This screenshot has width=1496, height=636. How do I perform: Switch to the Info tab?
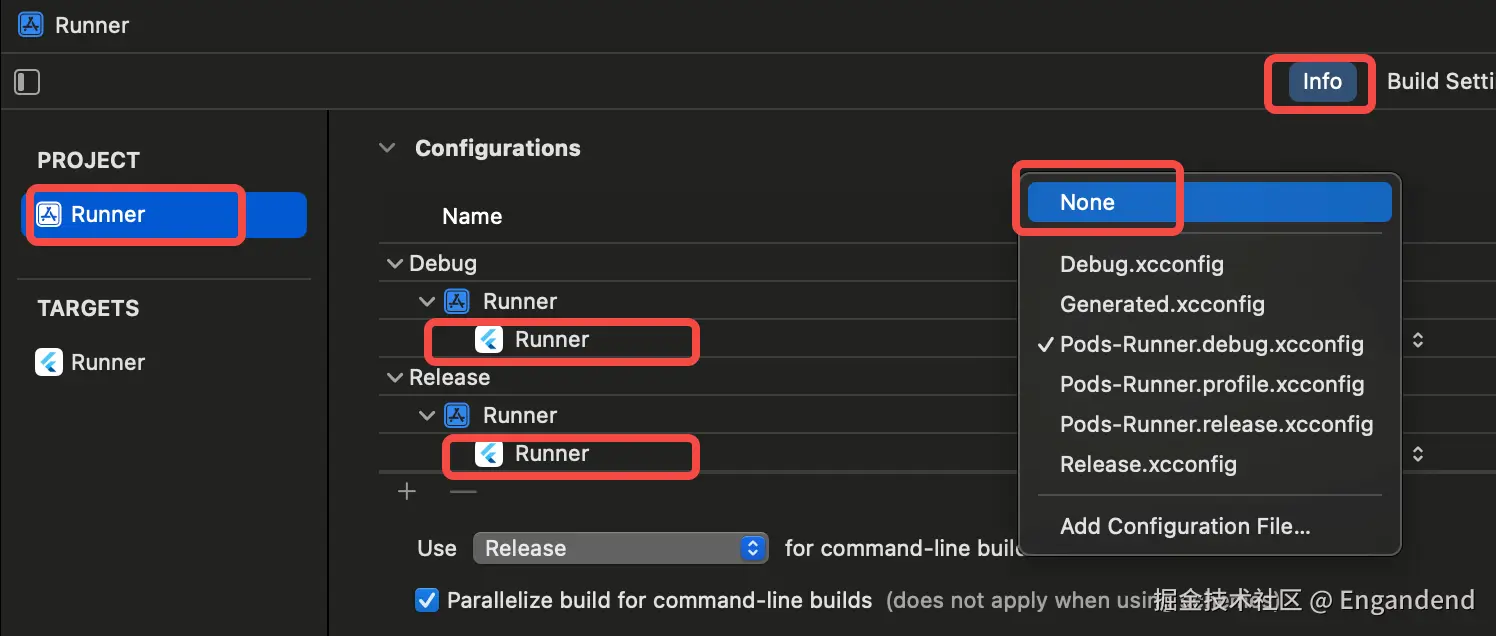point(1322,82)
